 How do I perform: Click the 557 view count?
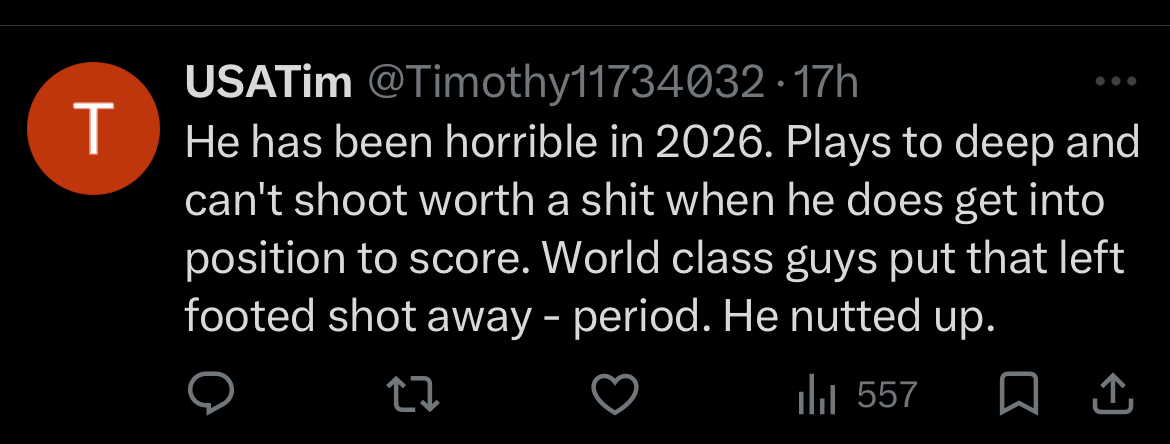click(887, 395)
